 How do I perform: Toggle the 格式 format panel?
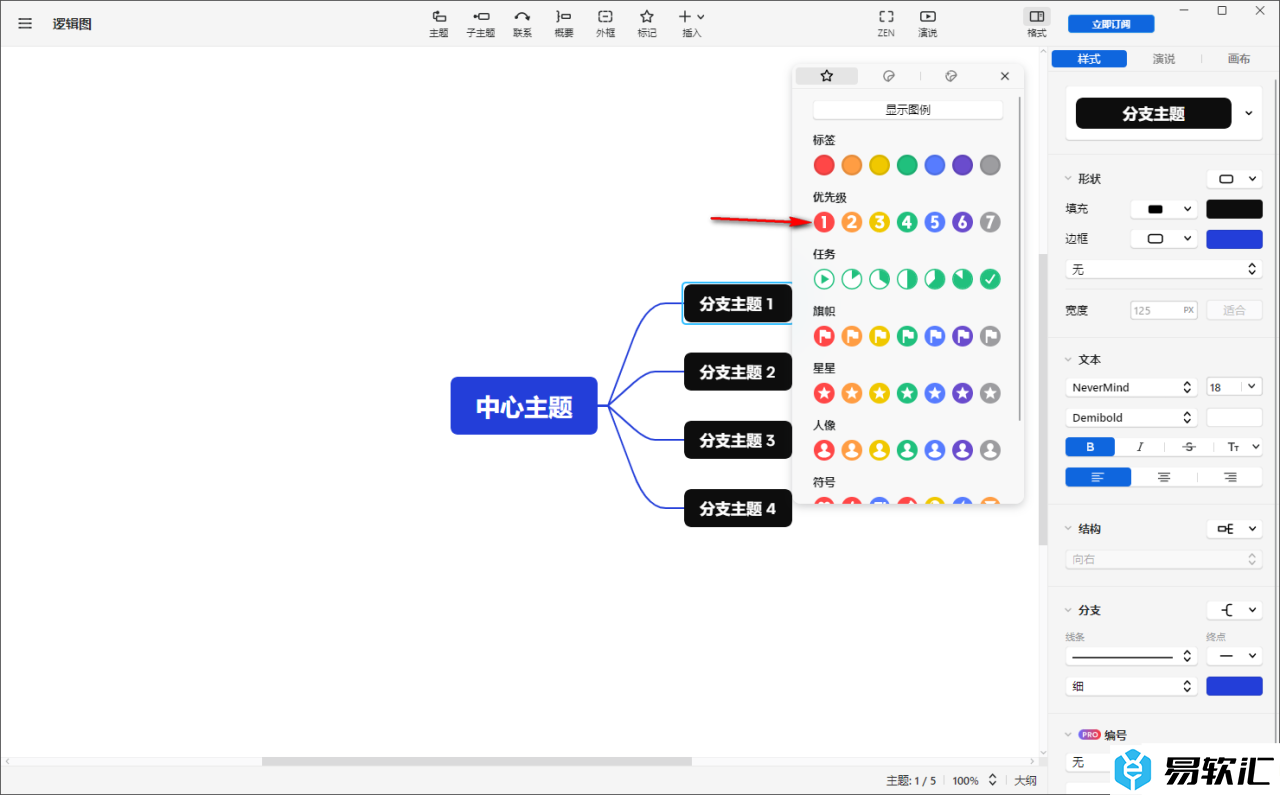1037,24
